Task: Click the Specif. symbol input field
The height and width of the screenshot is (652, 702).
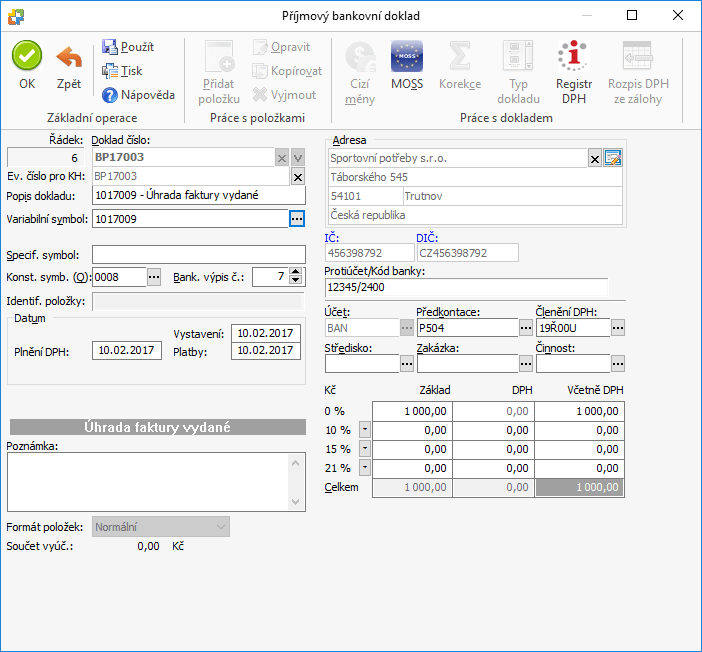Action: [198, 254]
